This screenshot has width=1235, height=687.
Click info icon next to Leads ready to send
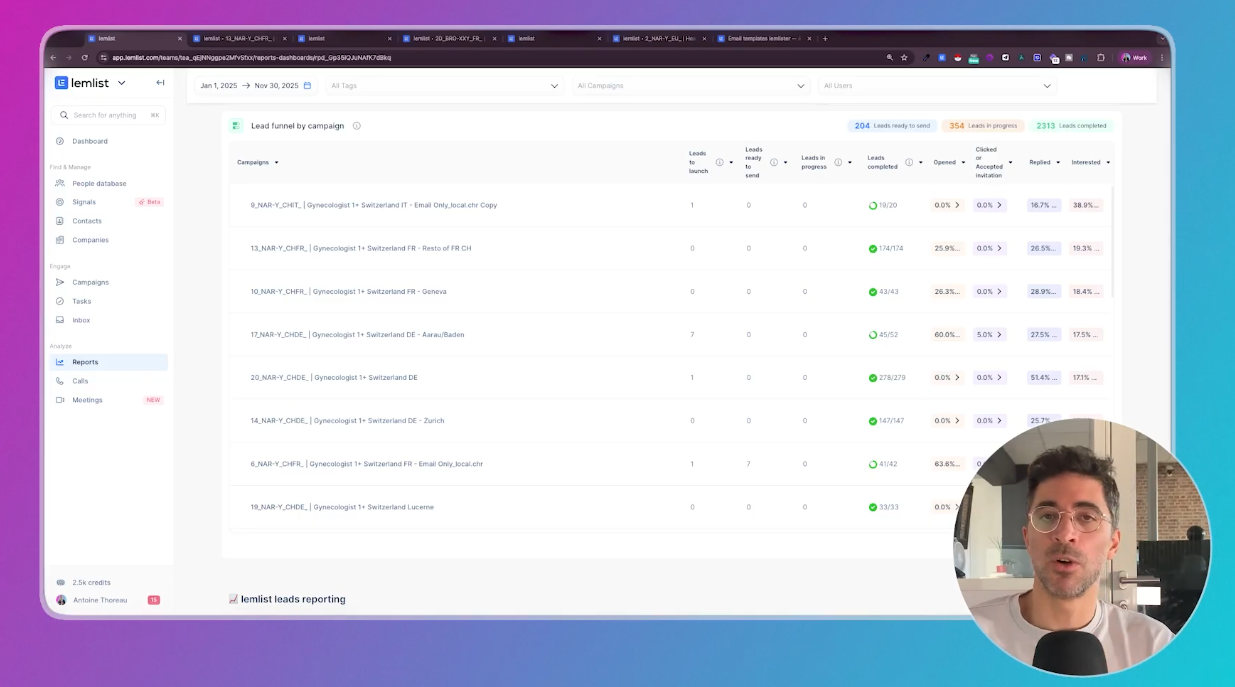(773, 162)
